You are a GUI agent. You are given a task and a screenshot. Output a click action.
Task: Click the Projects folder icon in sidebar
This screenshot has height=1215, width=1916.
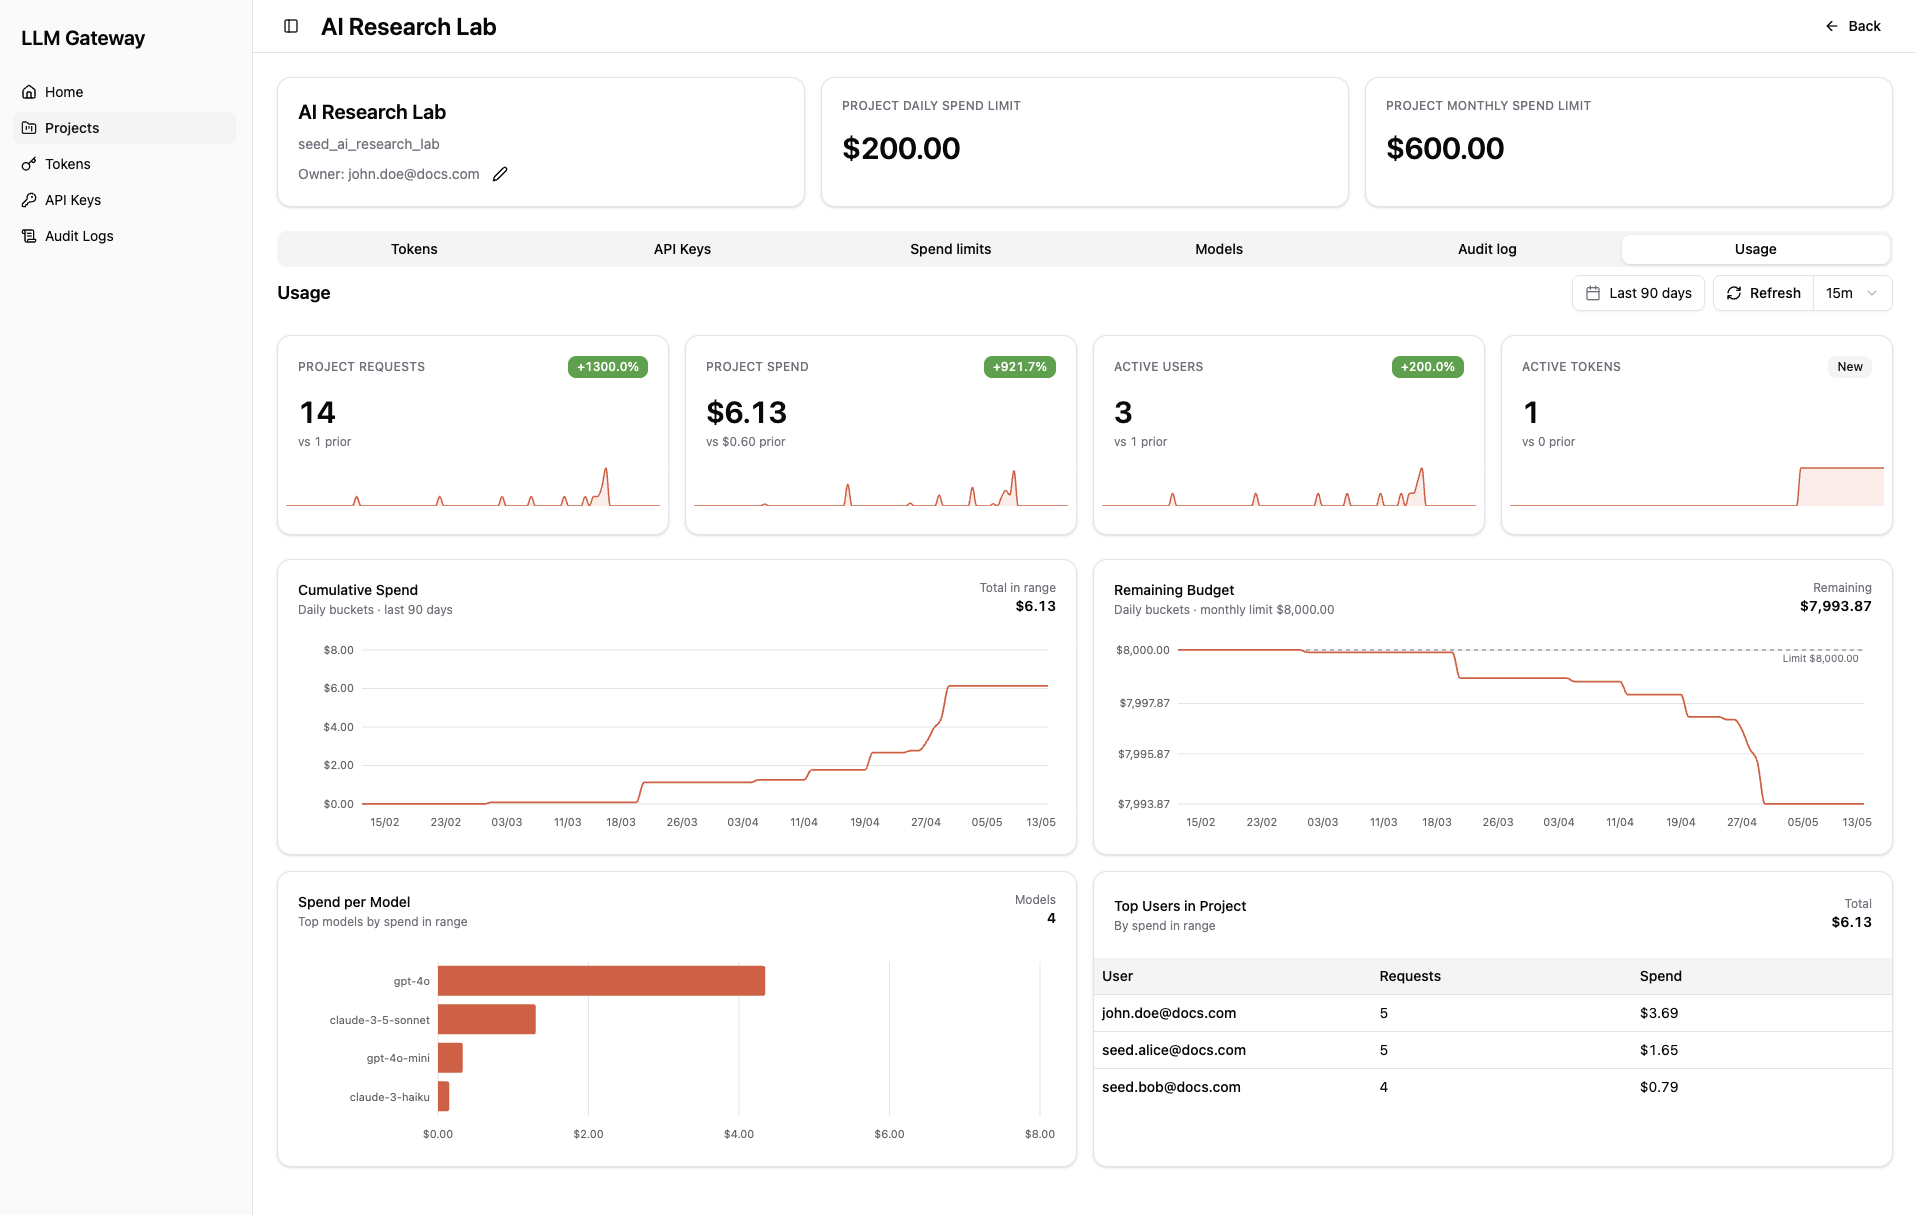tap(29, 128)
